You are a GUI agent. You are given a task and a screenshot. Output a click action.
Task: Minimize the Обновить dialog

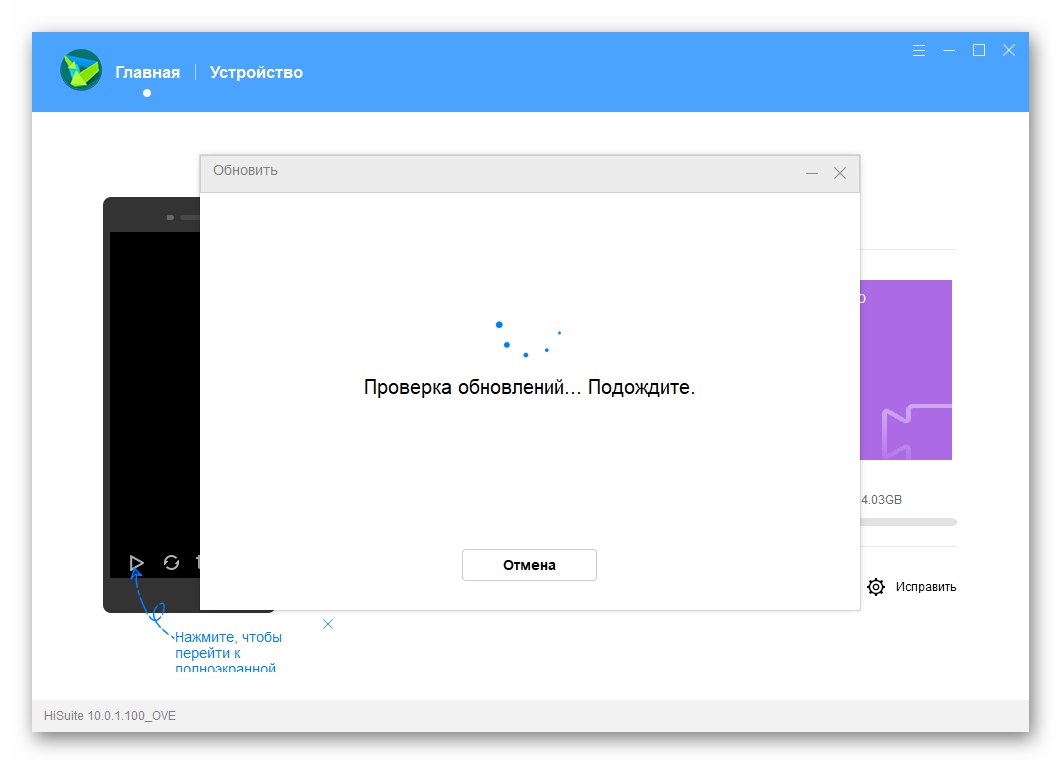coord(812,173)
